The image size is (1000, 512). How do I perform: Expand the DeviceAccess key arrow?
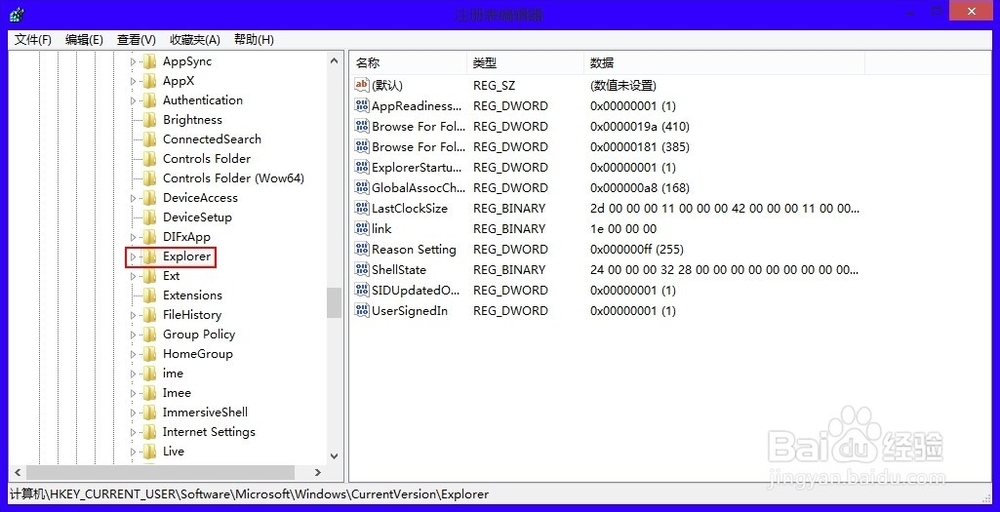pyautogui.click(x=133, y=198)
